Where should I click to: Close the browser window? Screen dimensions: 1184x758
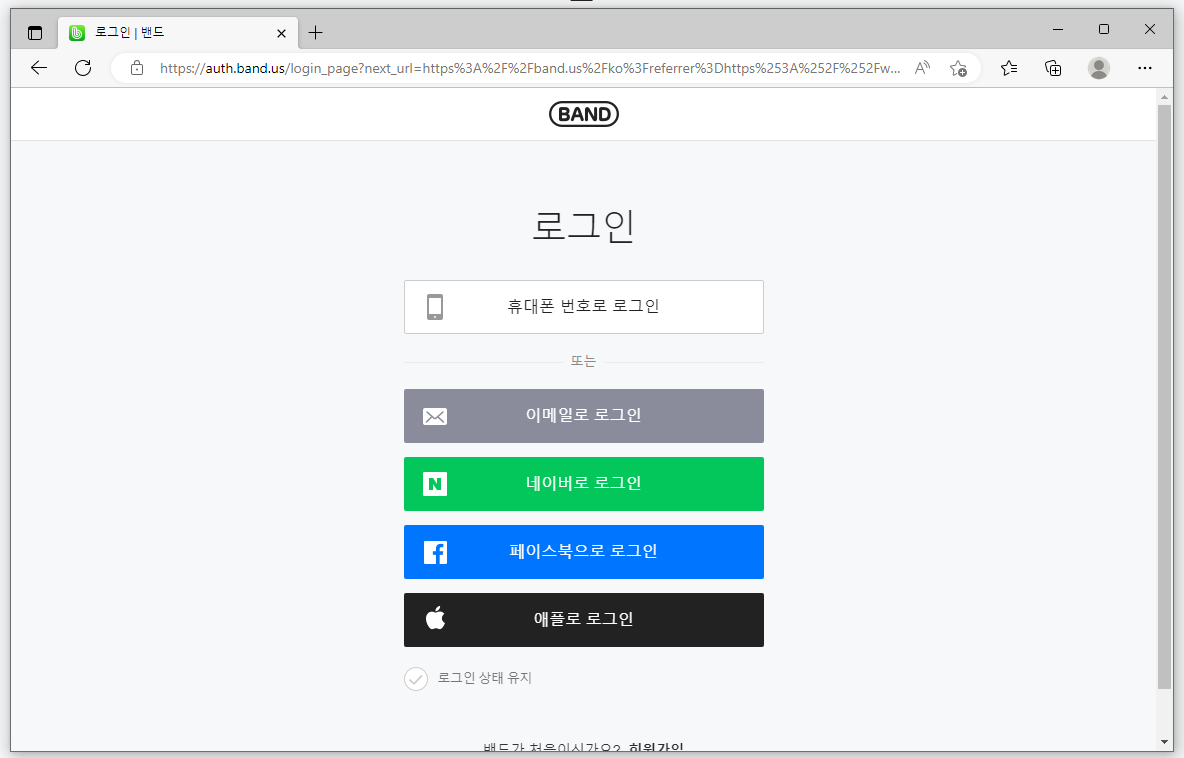pos(1150,29)
